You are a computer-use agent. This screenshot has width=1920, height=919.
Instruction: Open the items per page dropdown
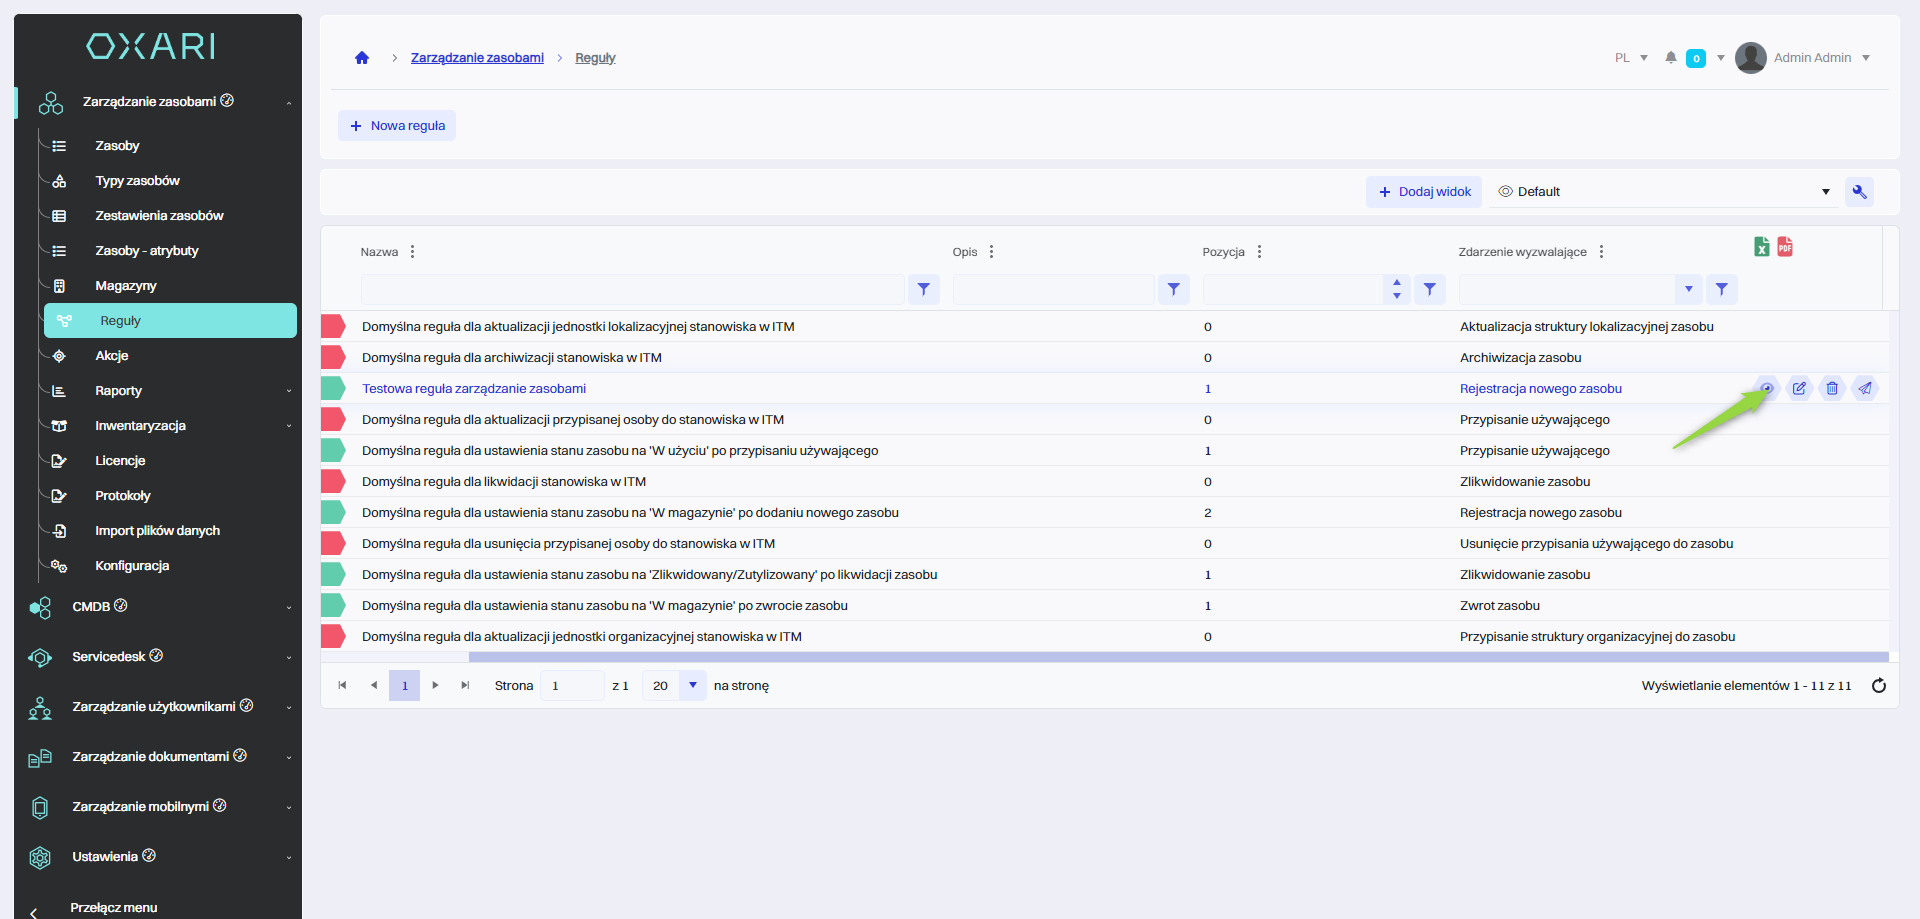692,686
